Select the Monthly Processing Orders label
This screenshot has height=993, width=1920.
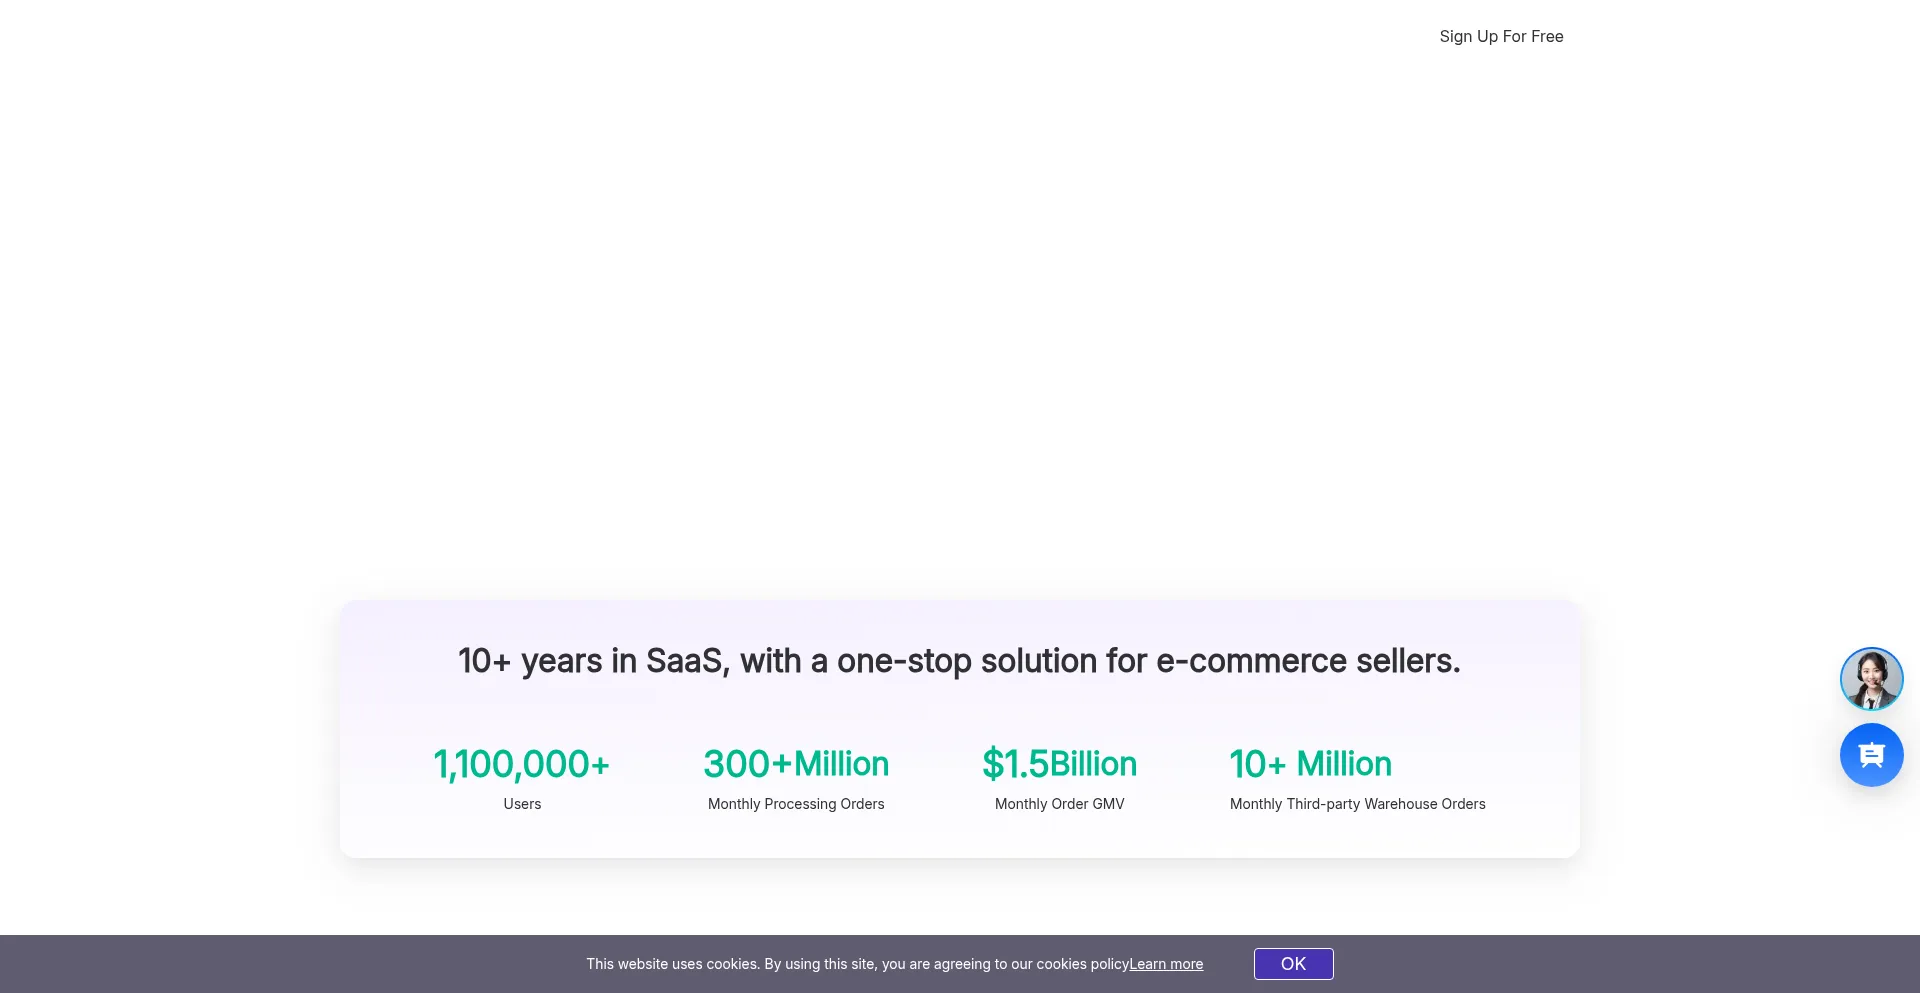(796, 804)
